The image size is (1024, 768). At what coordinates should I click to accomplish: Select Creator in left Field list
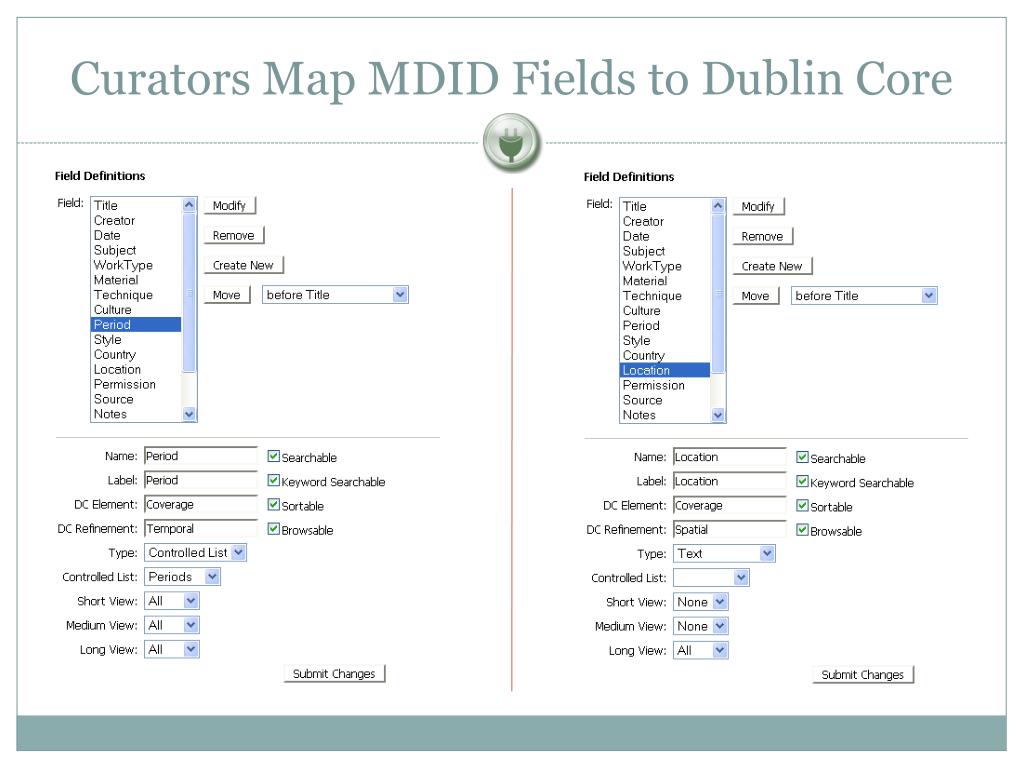(x=136, y=220)
